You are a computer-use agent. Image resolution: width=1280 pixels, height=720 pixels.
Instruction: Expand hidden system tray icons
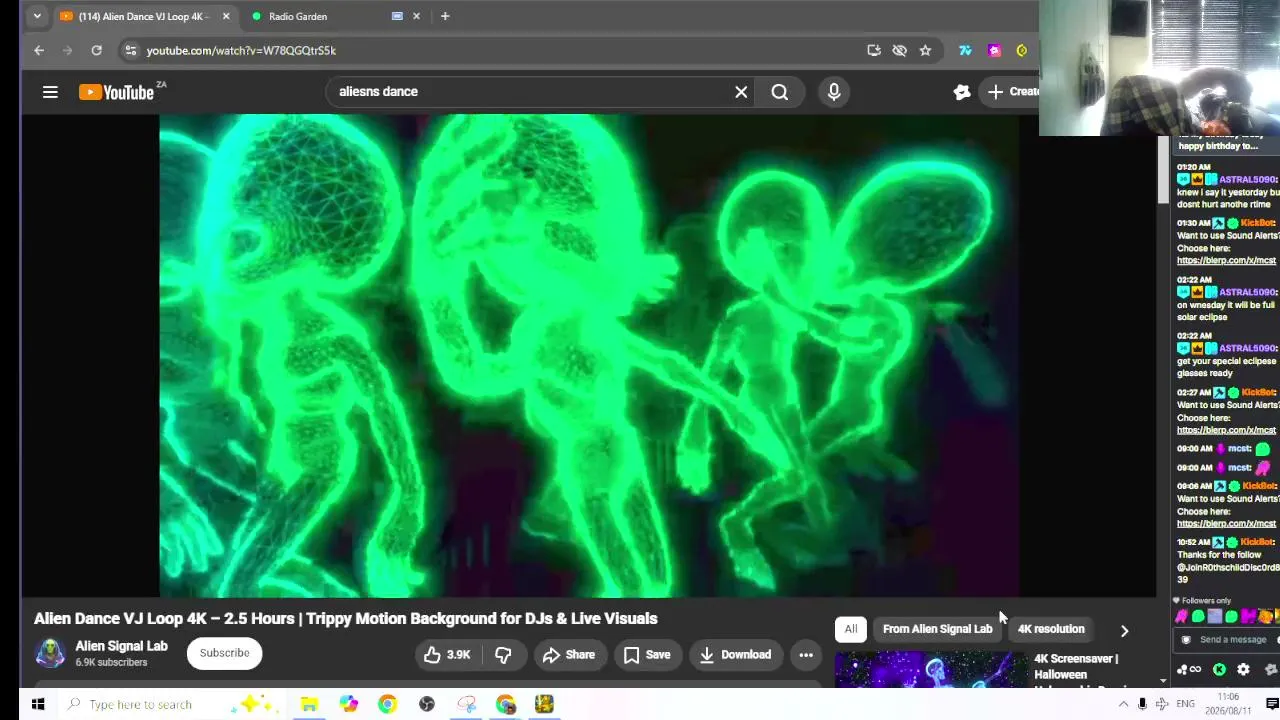pyautogui.click(x=1123, y=705)
